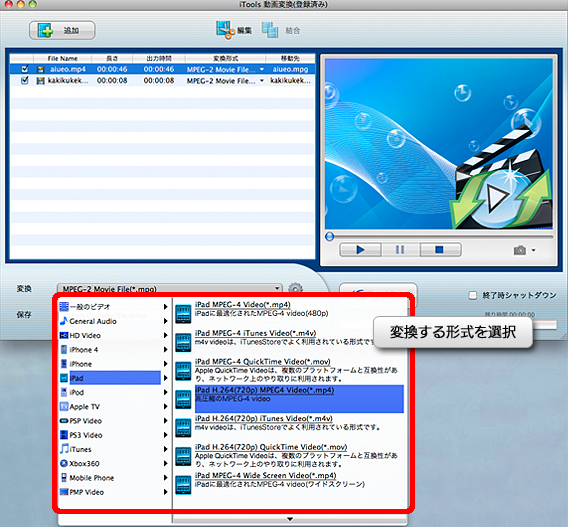Screen dimensions: 568x530
Task: Choose iPad MPEG-4 iTunes Video(*.m4v) text
Action: tap(255, 333)
